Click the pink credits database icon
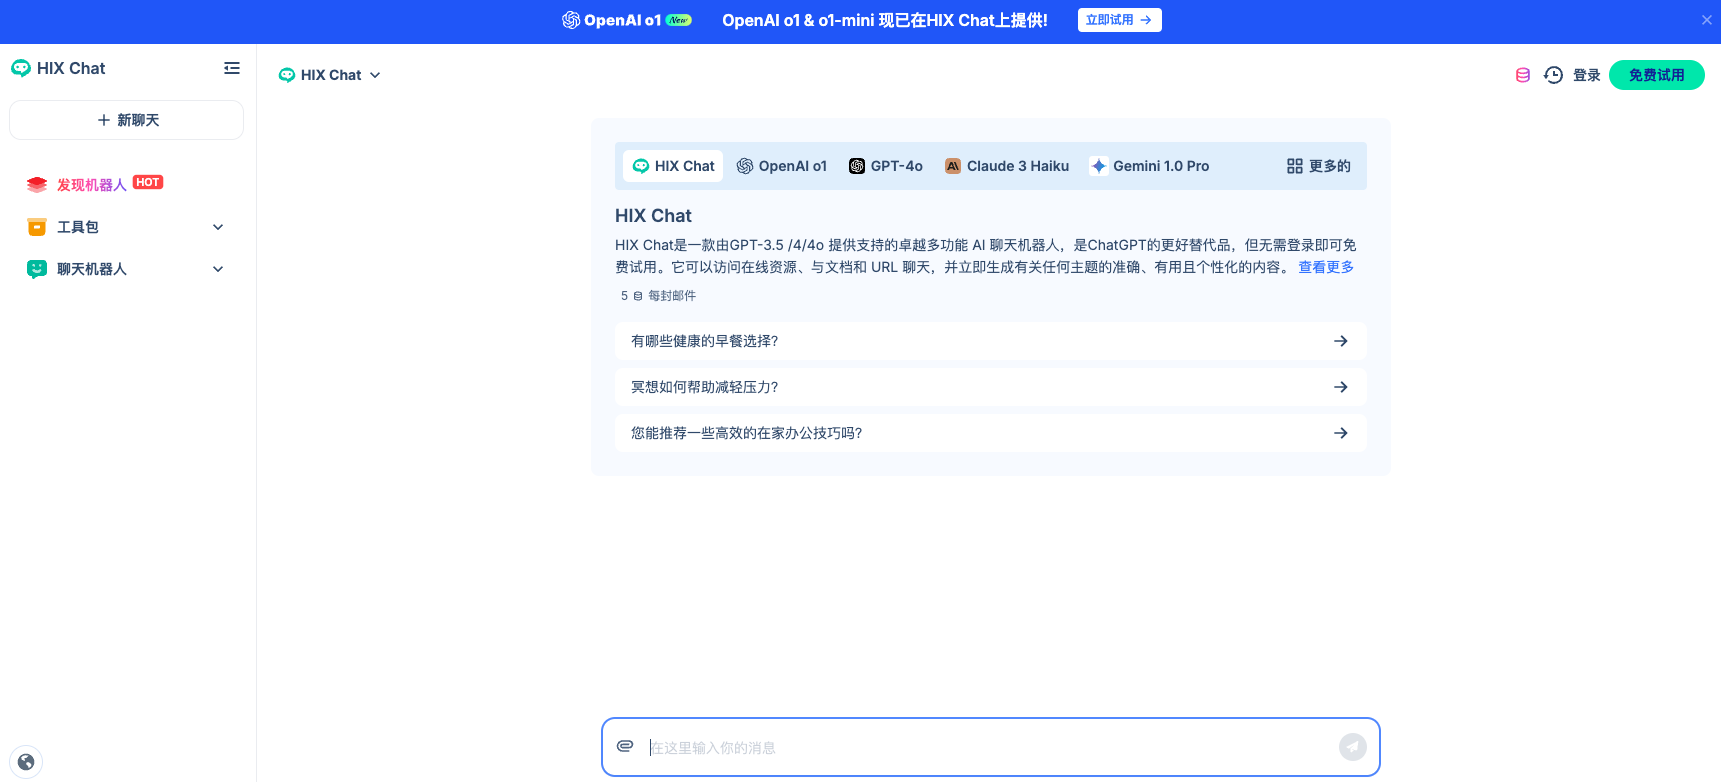 click(x=1523, y=75)
